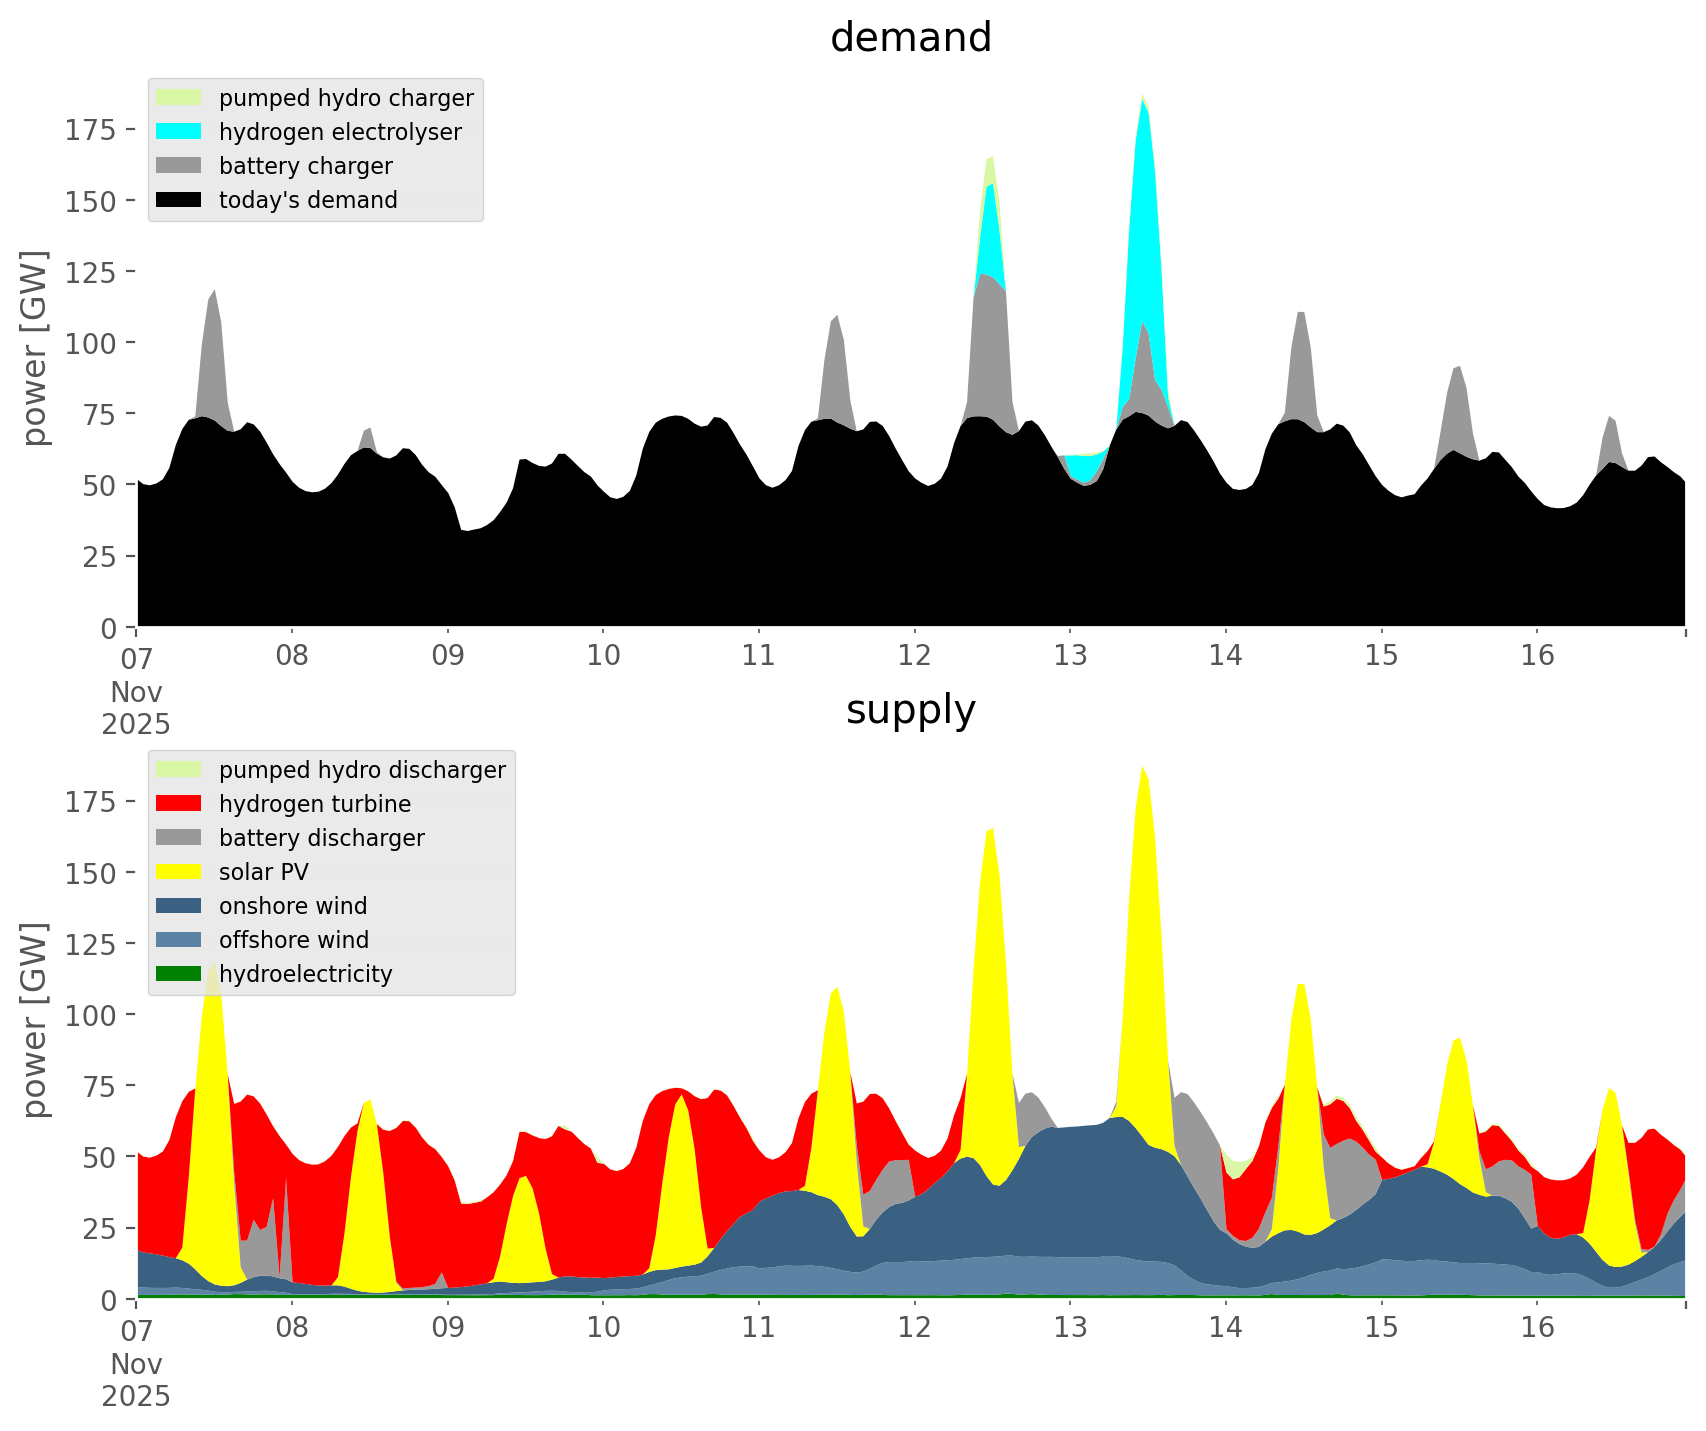Click the battery discharger legend label
1706x1431 pixels.
[x=321, y=838]
